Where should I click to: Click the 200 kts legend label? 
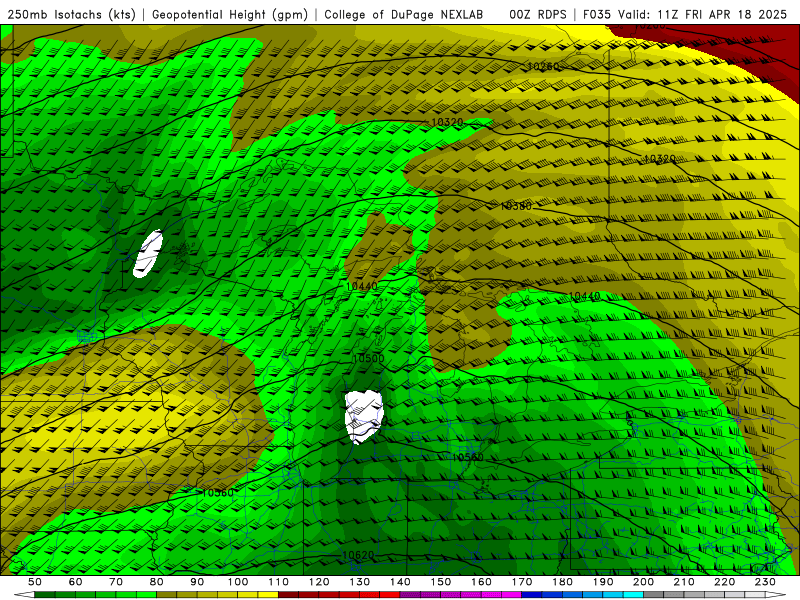[643, 582]
